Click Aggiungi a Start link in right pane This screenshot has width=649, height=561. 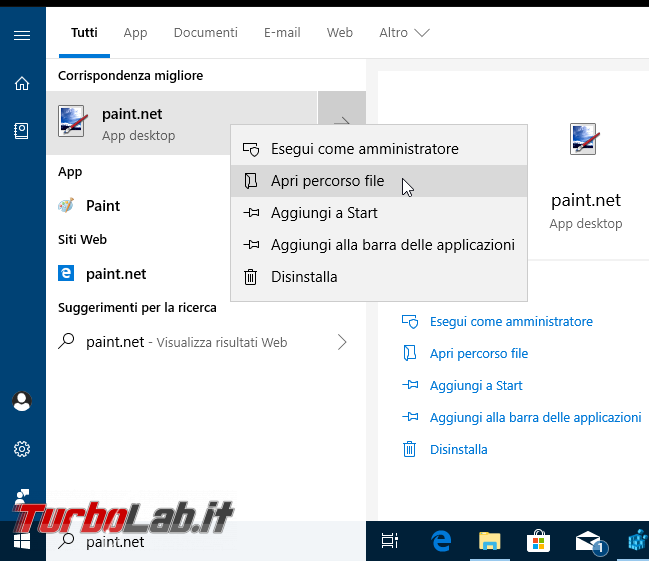(x=476, y=385)
